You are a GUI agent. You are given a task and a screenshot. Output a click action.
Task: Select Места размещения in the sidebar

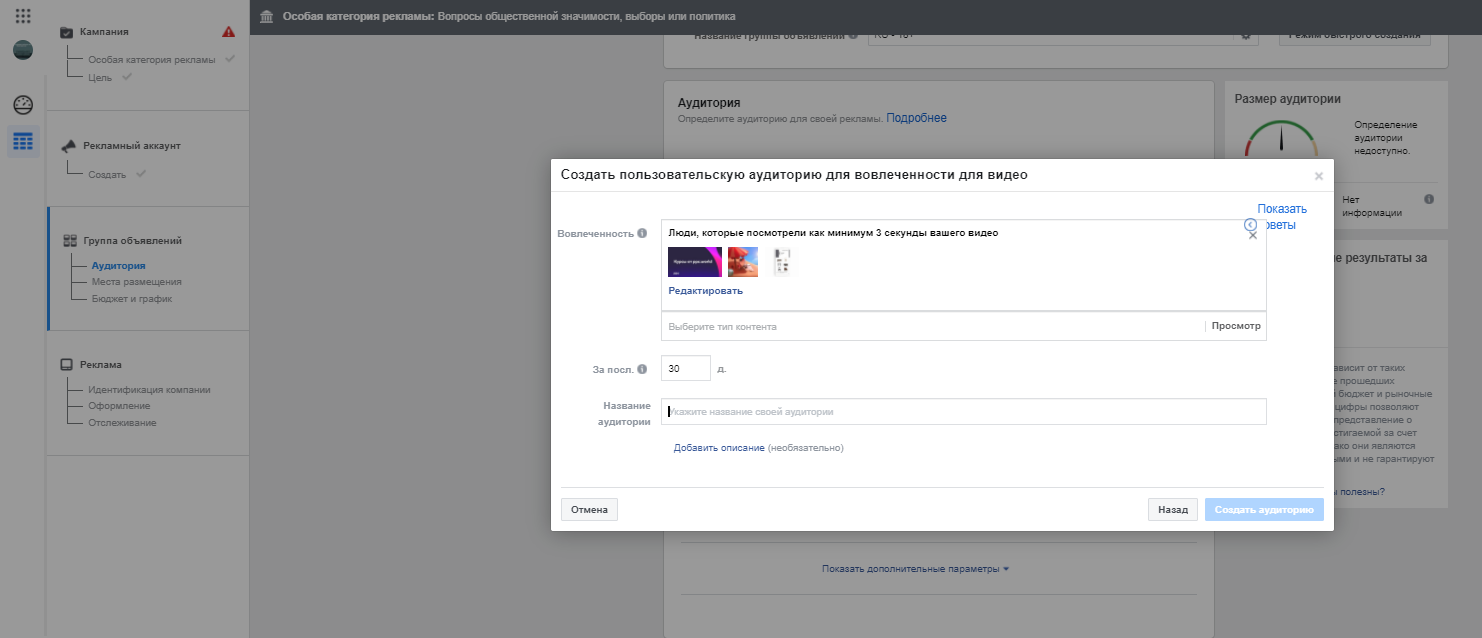[x=136, y=282]
